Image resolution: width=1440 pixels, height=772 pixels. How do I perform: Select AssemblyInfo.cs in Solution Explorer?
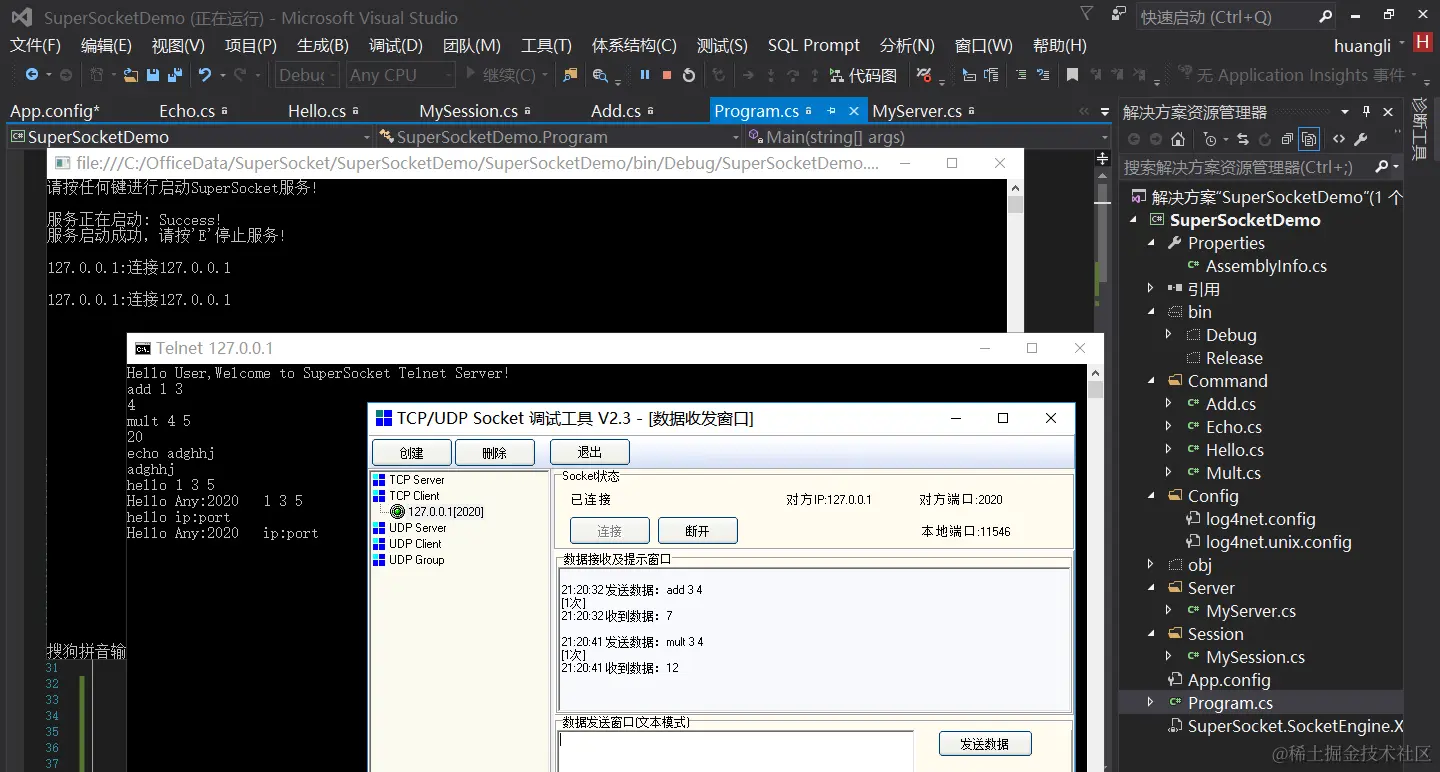pyautogui.click(x=1266, y=266)
